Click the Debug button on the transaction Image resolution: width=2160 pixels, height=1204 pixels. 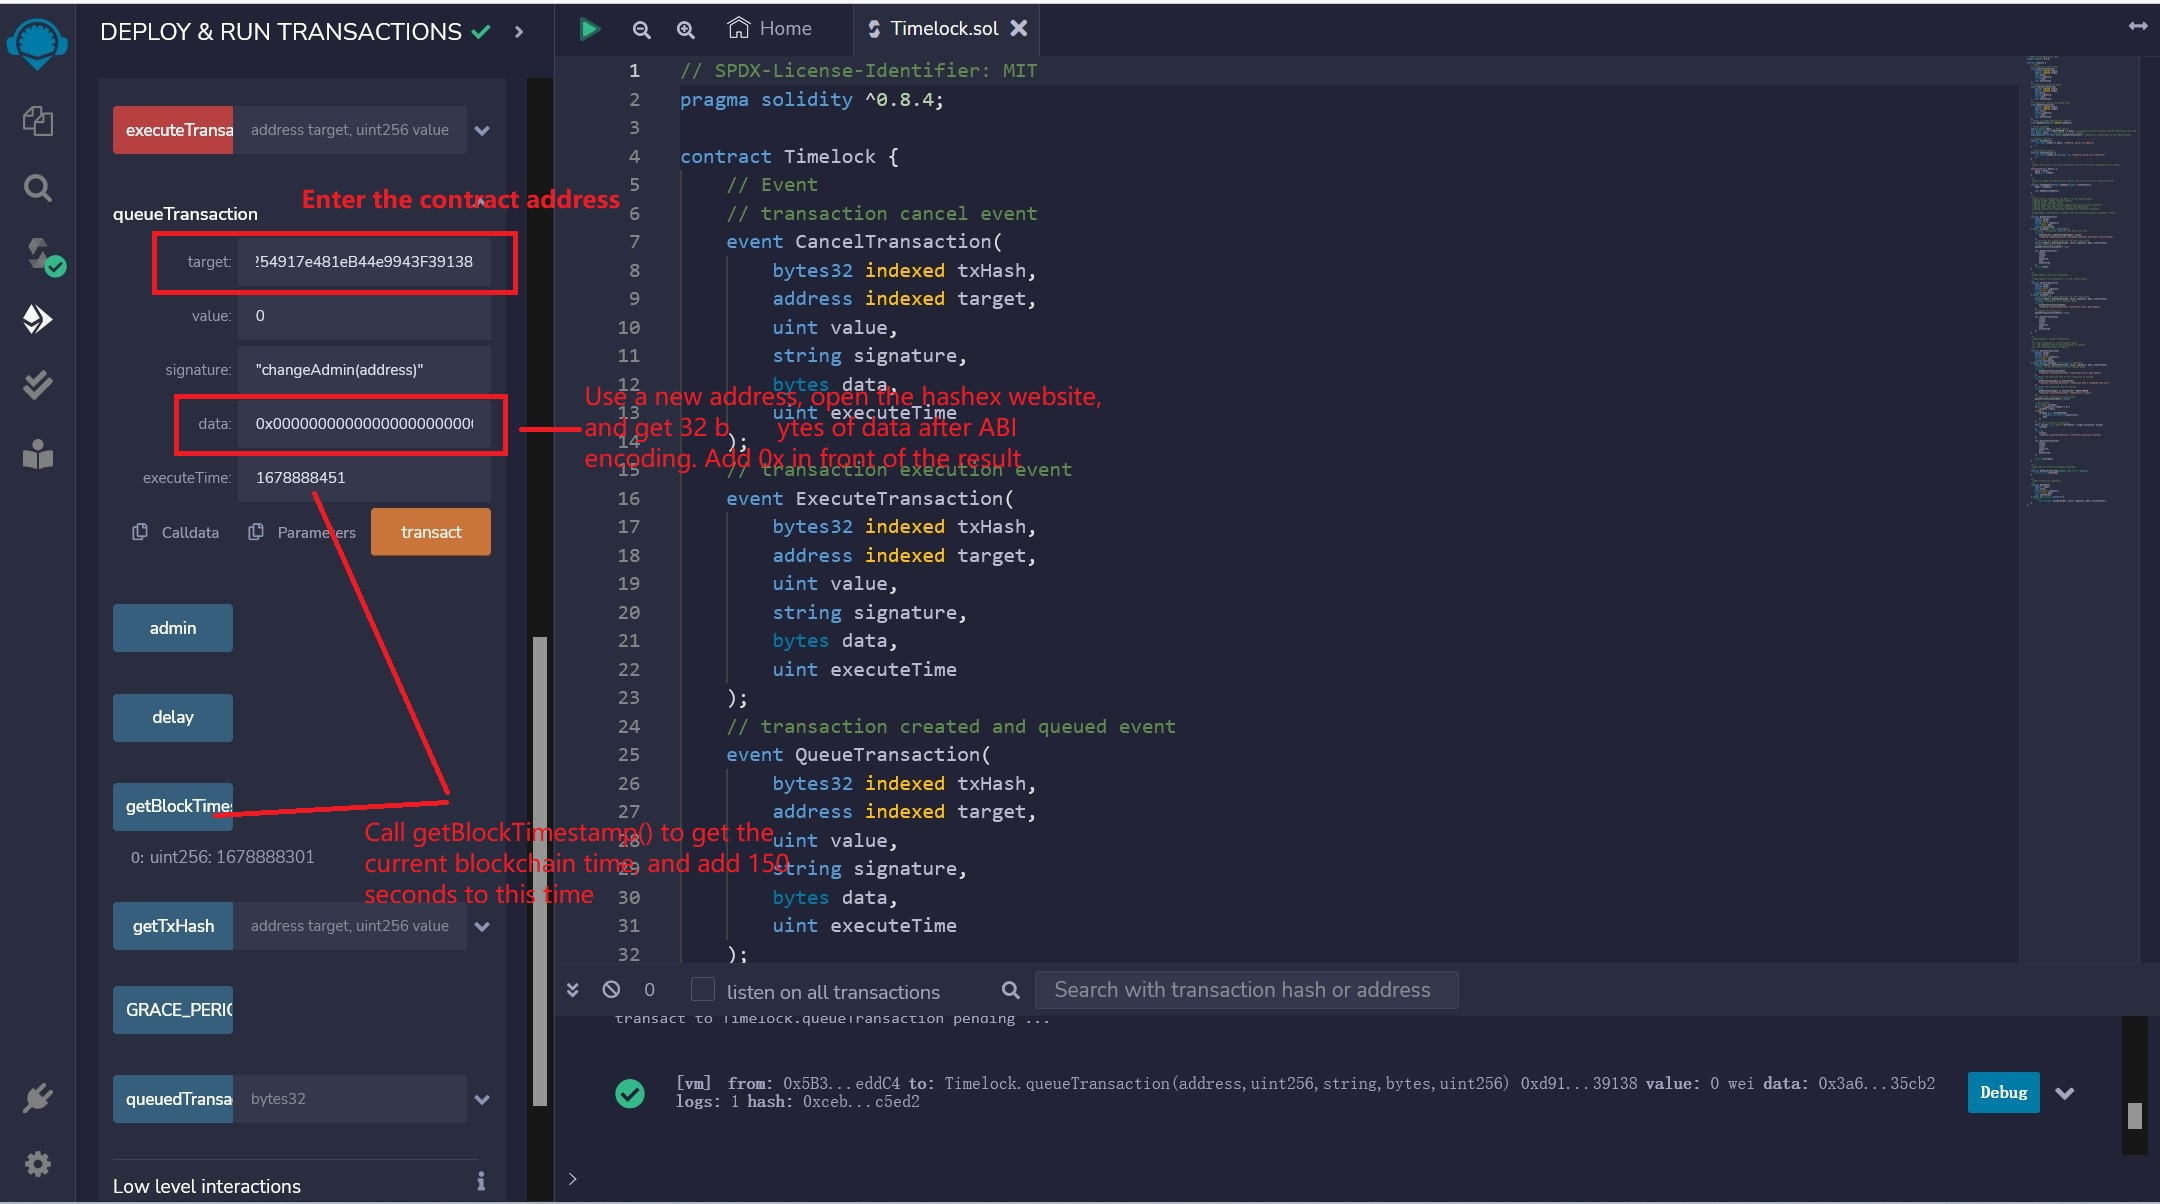click(x=2001, y=1092)
